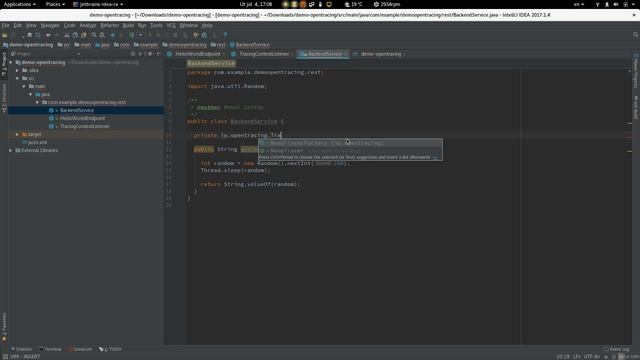640x360 pixels.
Task: Open the Help menu
Action: (207, 25)
